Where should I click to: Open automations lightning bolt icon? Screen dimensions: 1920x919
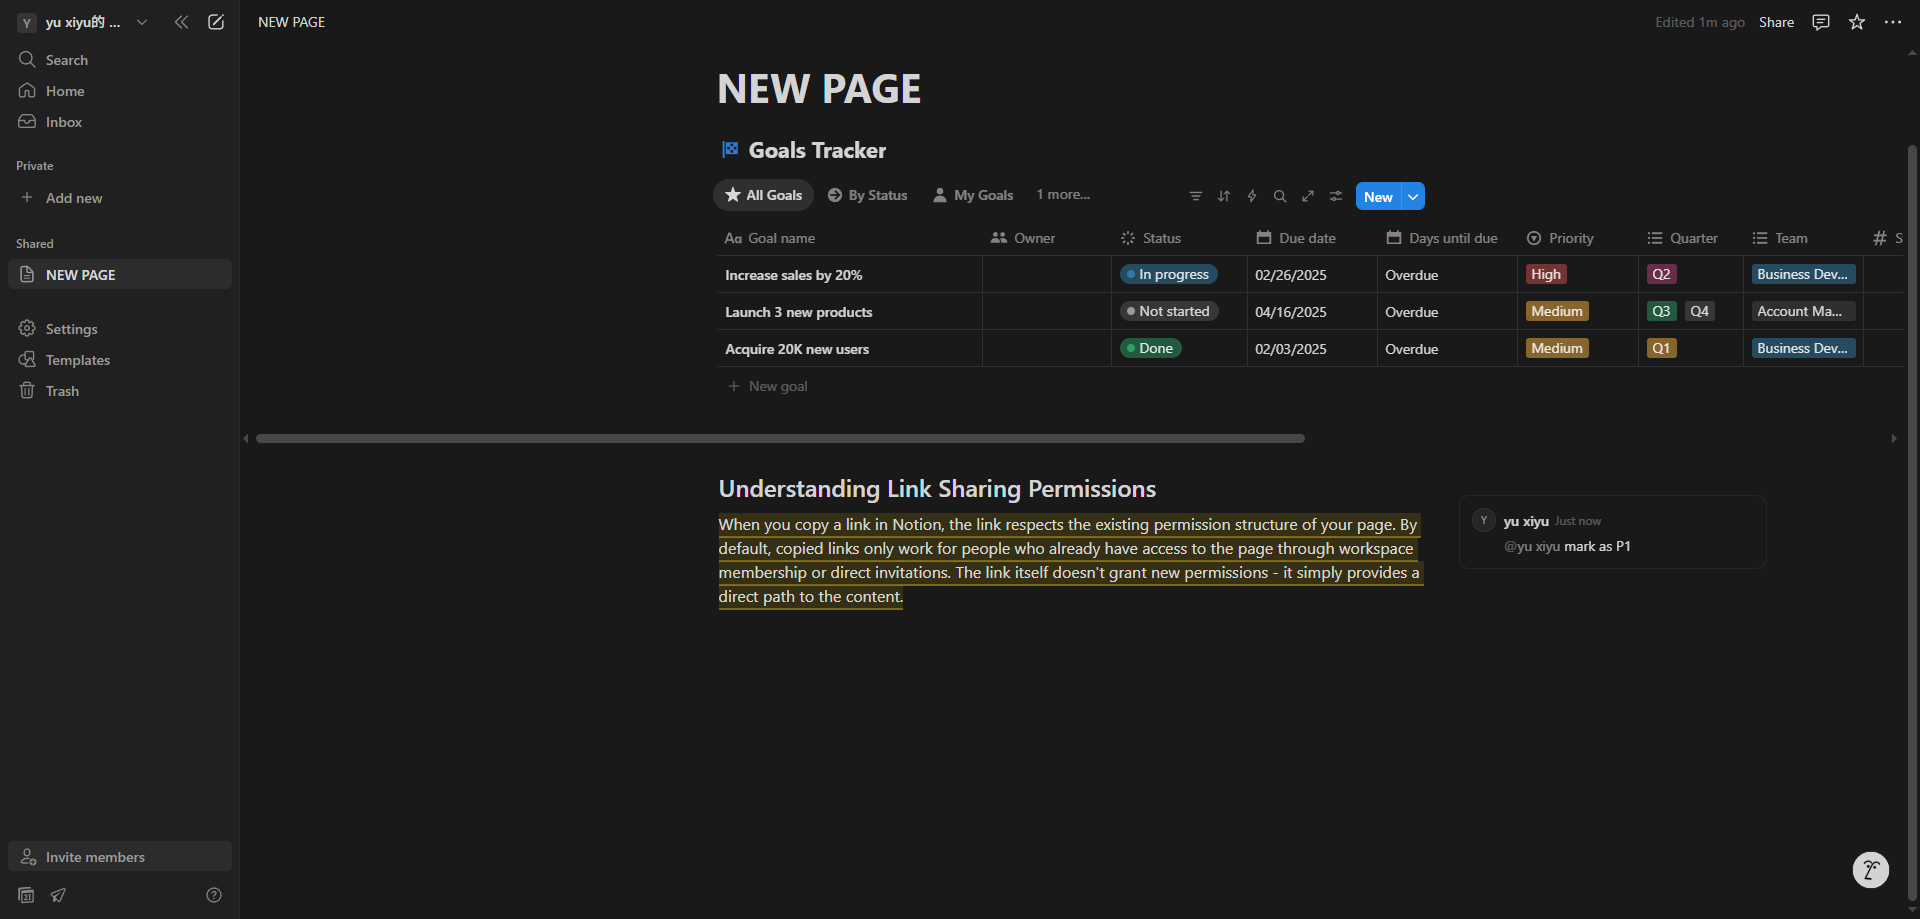(x=1252, y=196)
